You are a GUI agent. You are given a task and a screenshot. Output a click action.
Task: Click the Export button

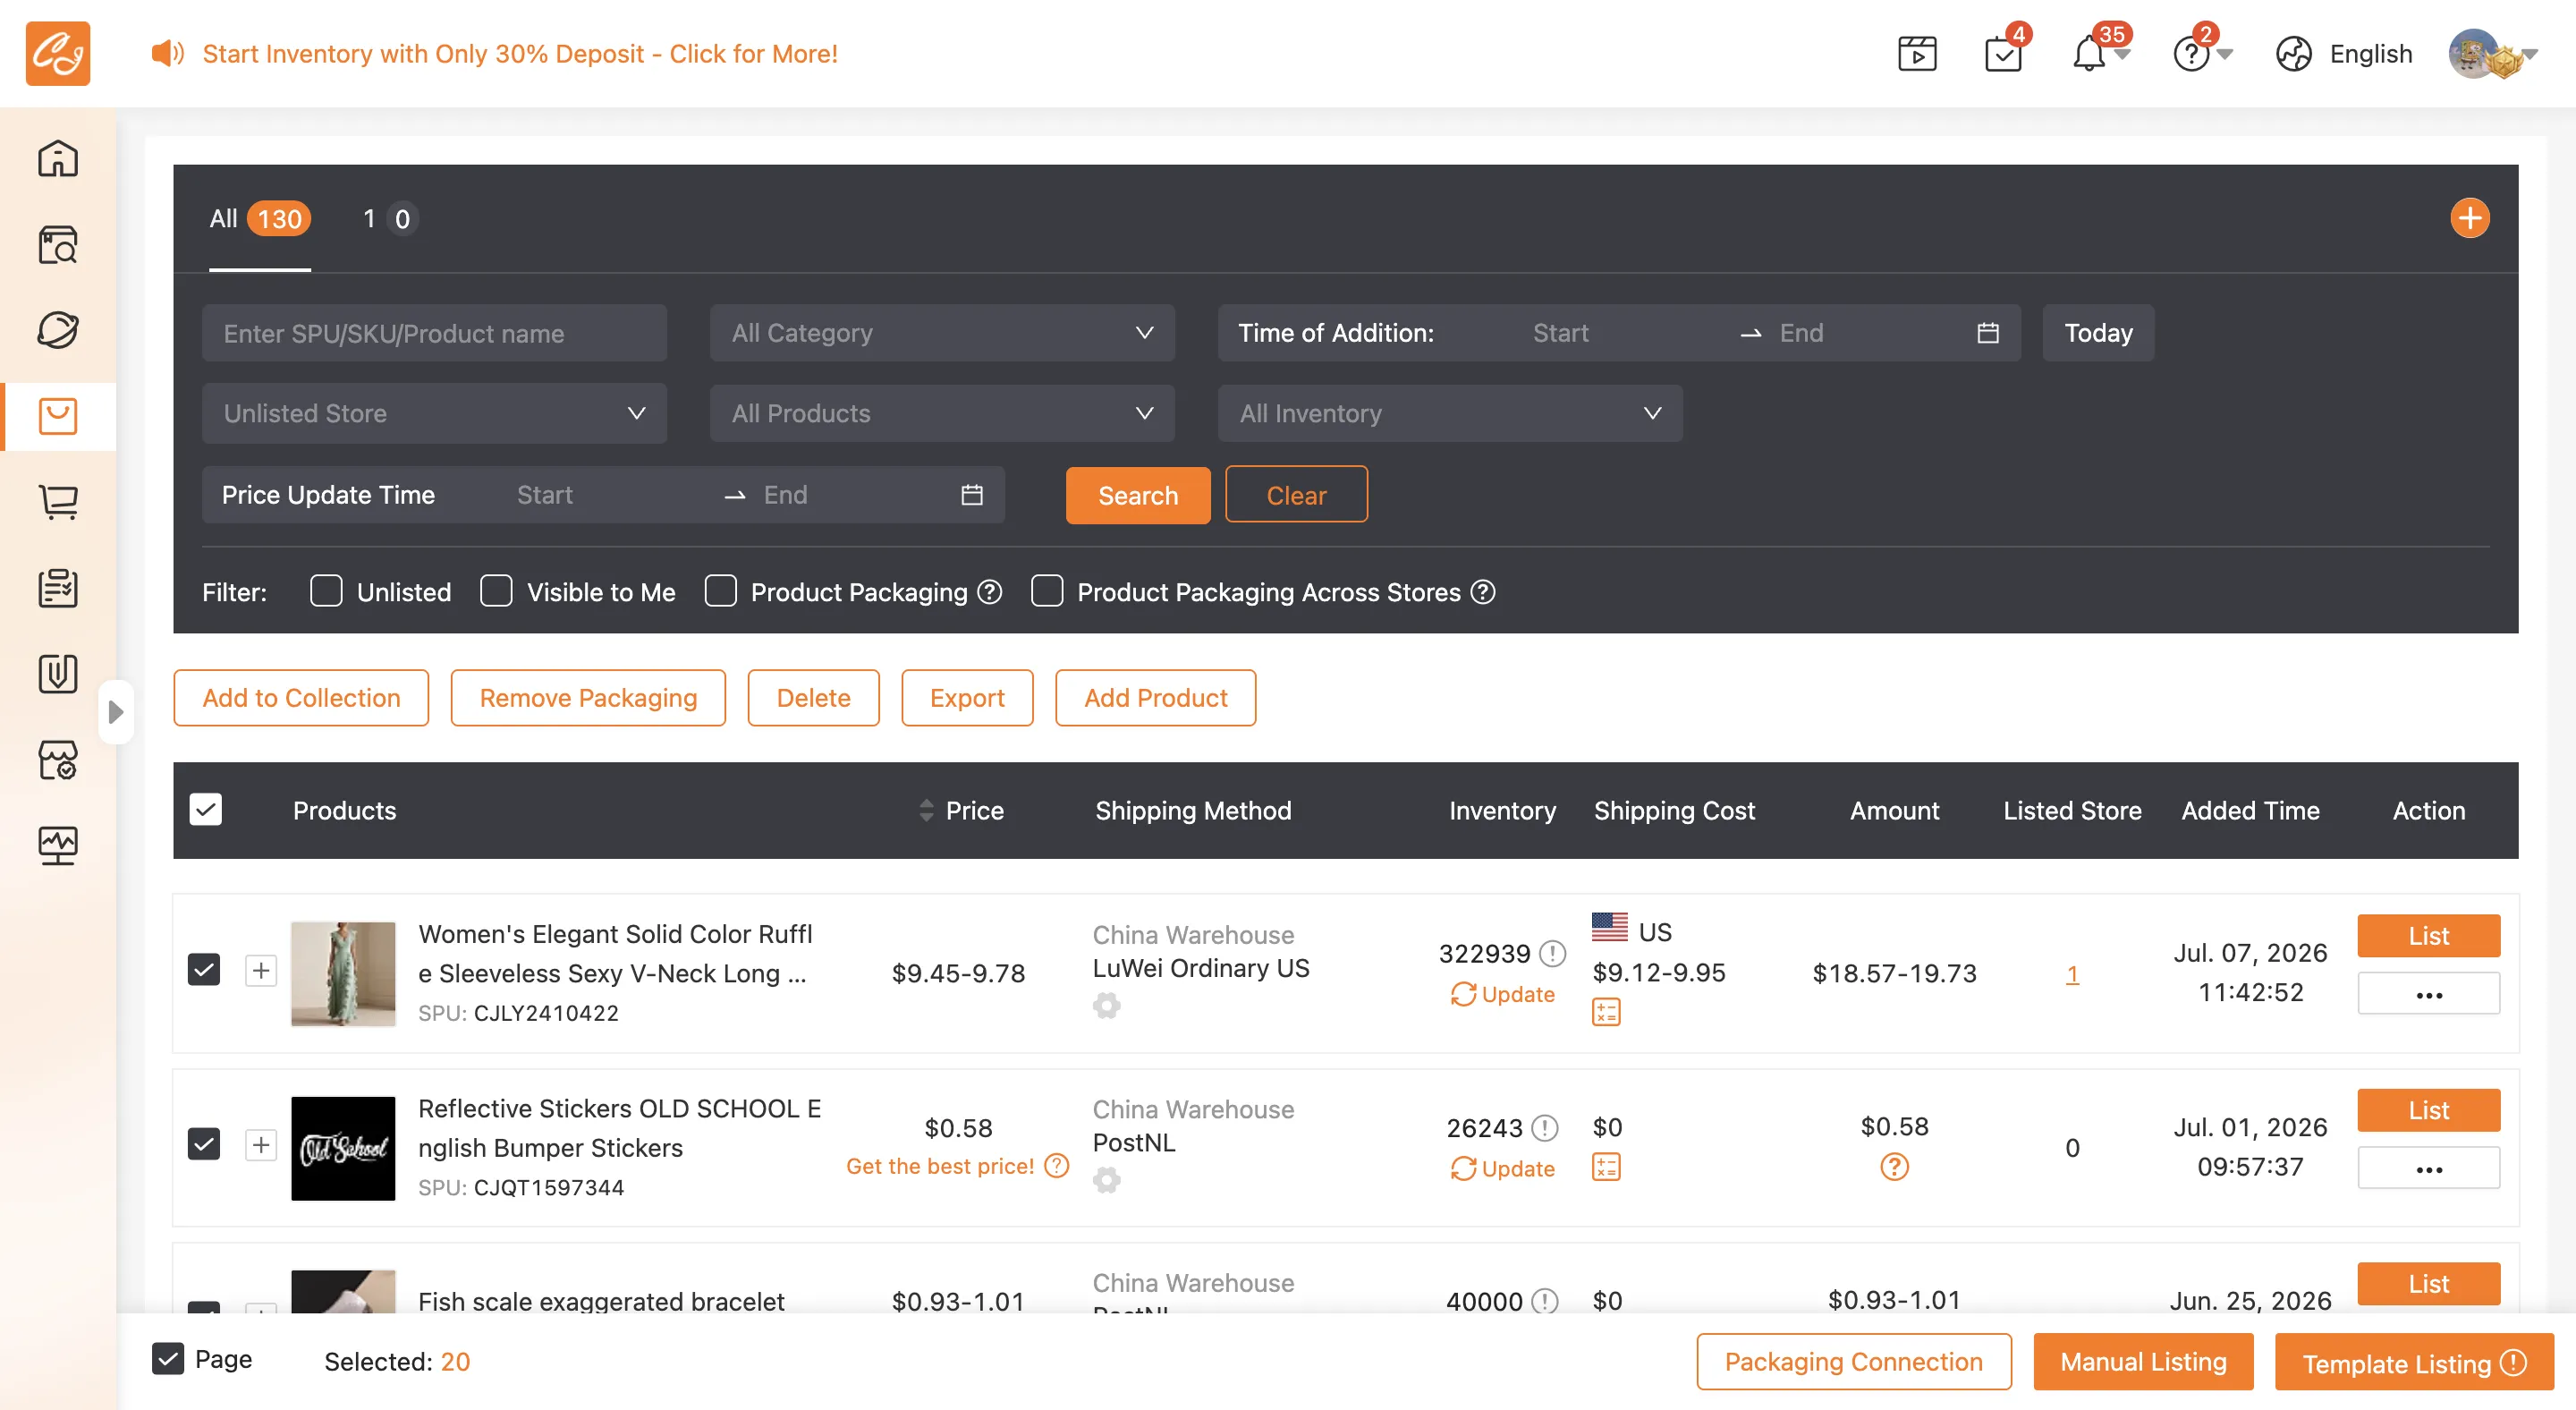(x=967, y=697)
